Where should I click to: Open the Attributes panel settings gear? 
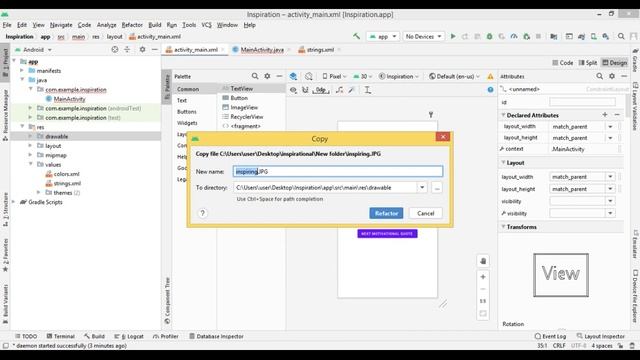[612, 76]
